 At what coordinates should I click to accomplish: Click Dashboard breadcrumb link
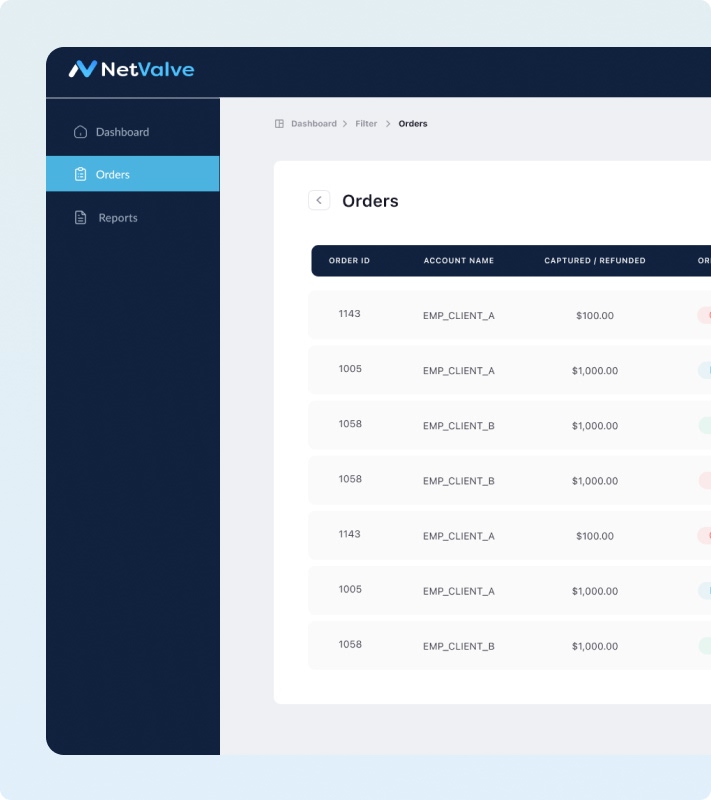[314, 123]
